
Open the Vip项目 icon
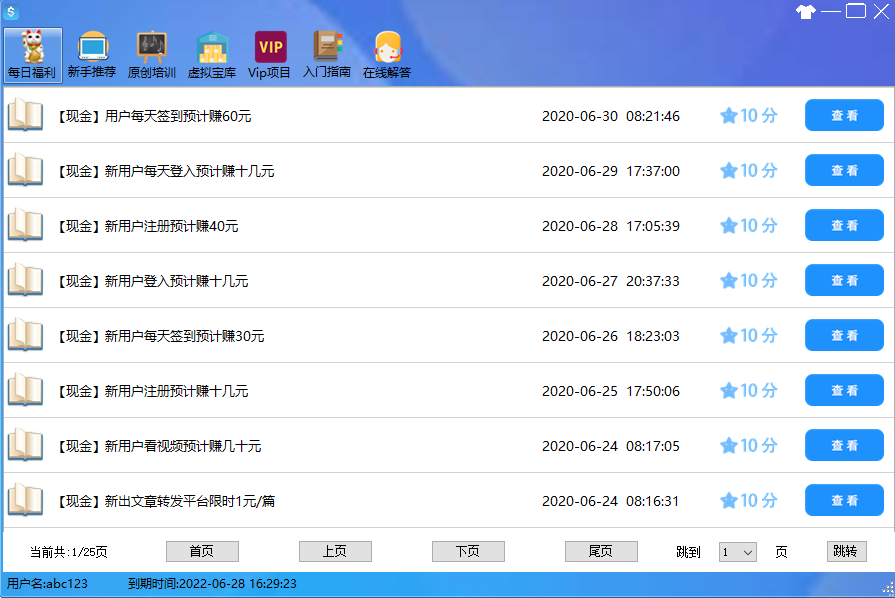point(270,48)
